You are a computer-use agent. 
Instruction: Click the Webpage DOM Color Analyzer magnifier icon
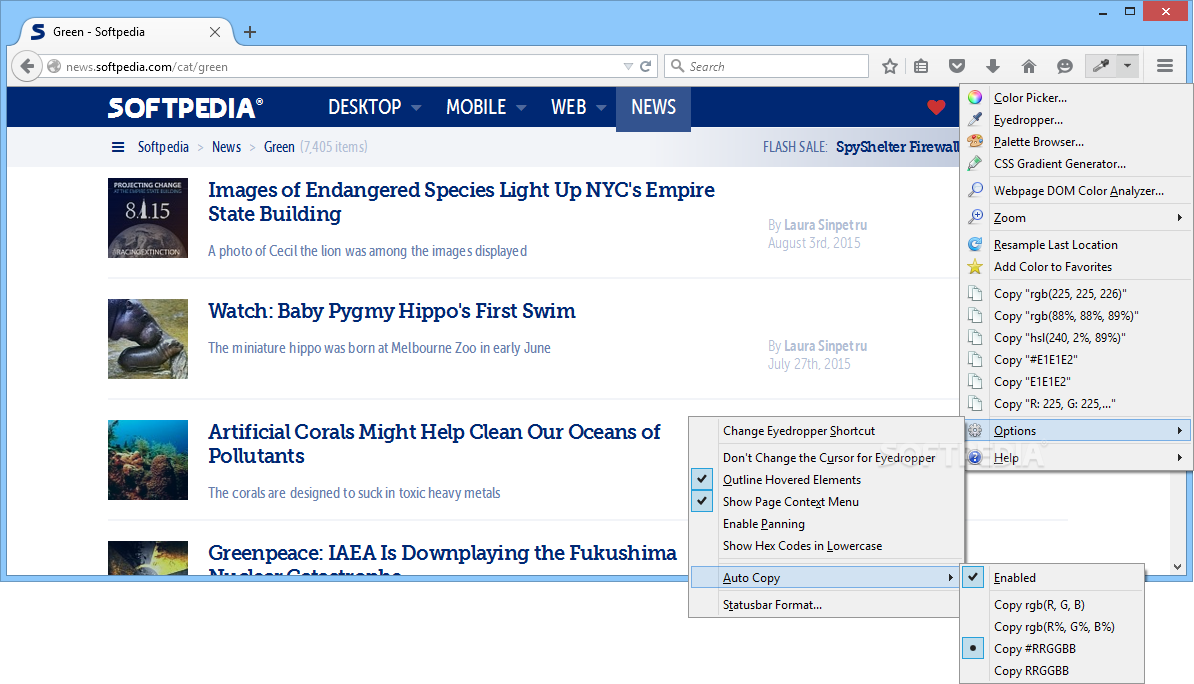[975, 190]
